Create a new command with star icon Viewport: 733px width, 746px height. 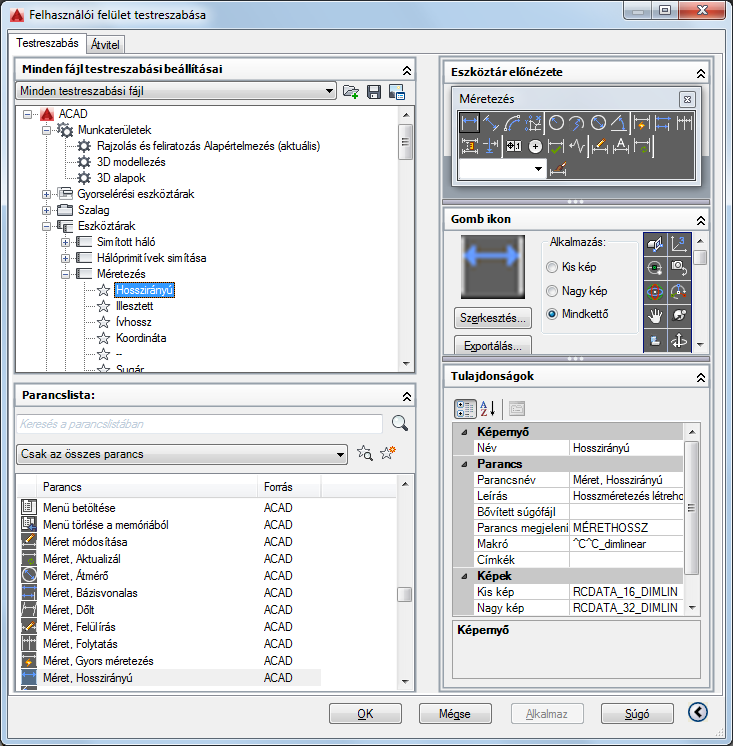coord(388,453)
